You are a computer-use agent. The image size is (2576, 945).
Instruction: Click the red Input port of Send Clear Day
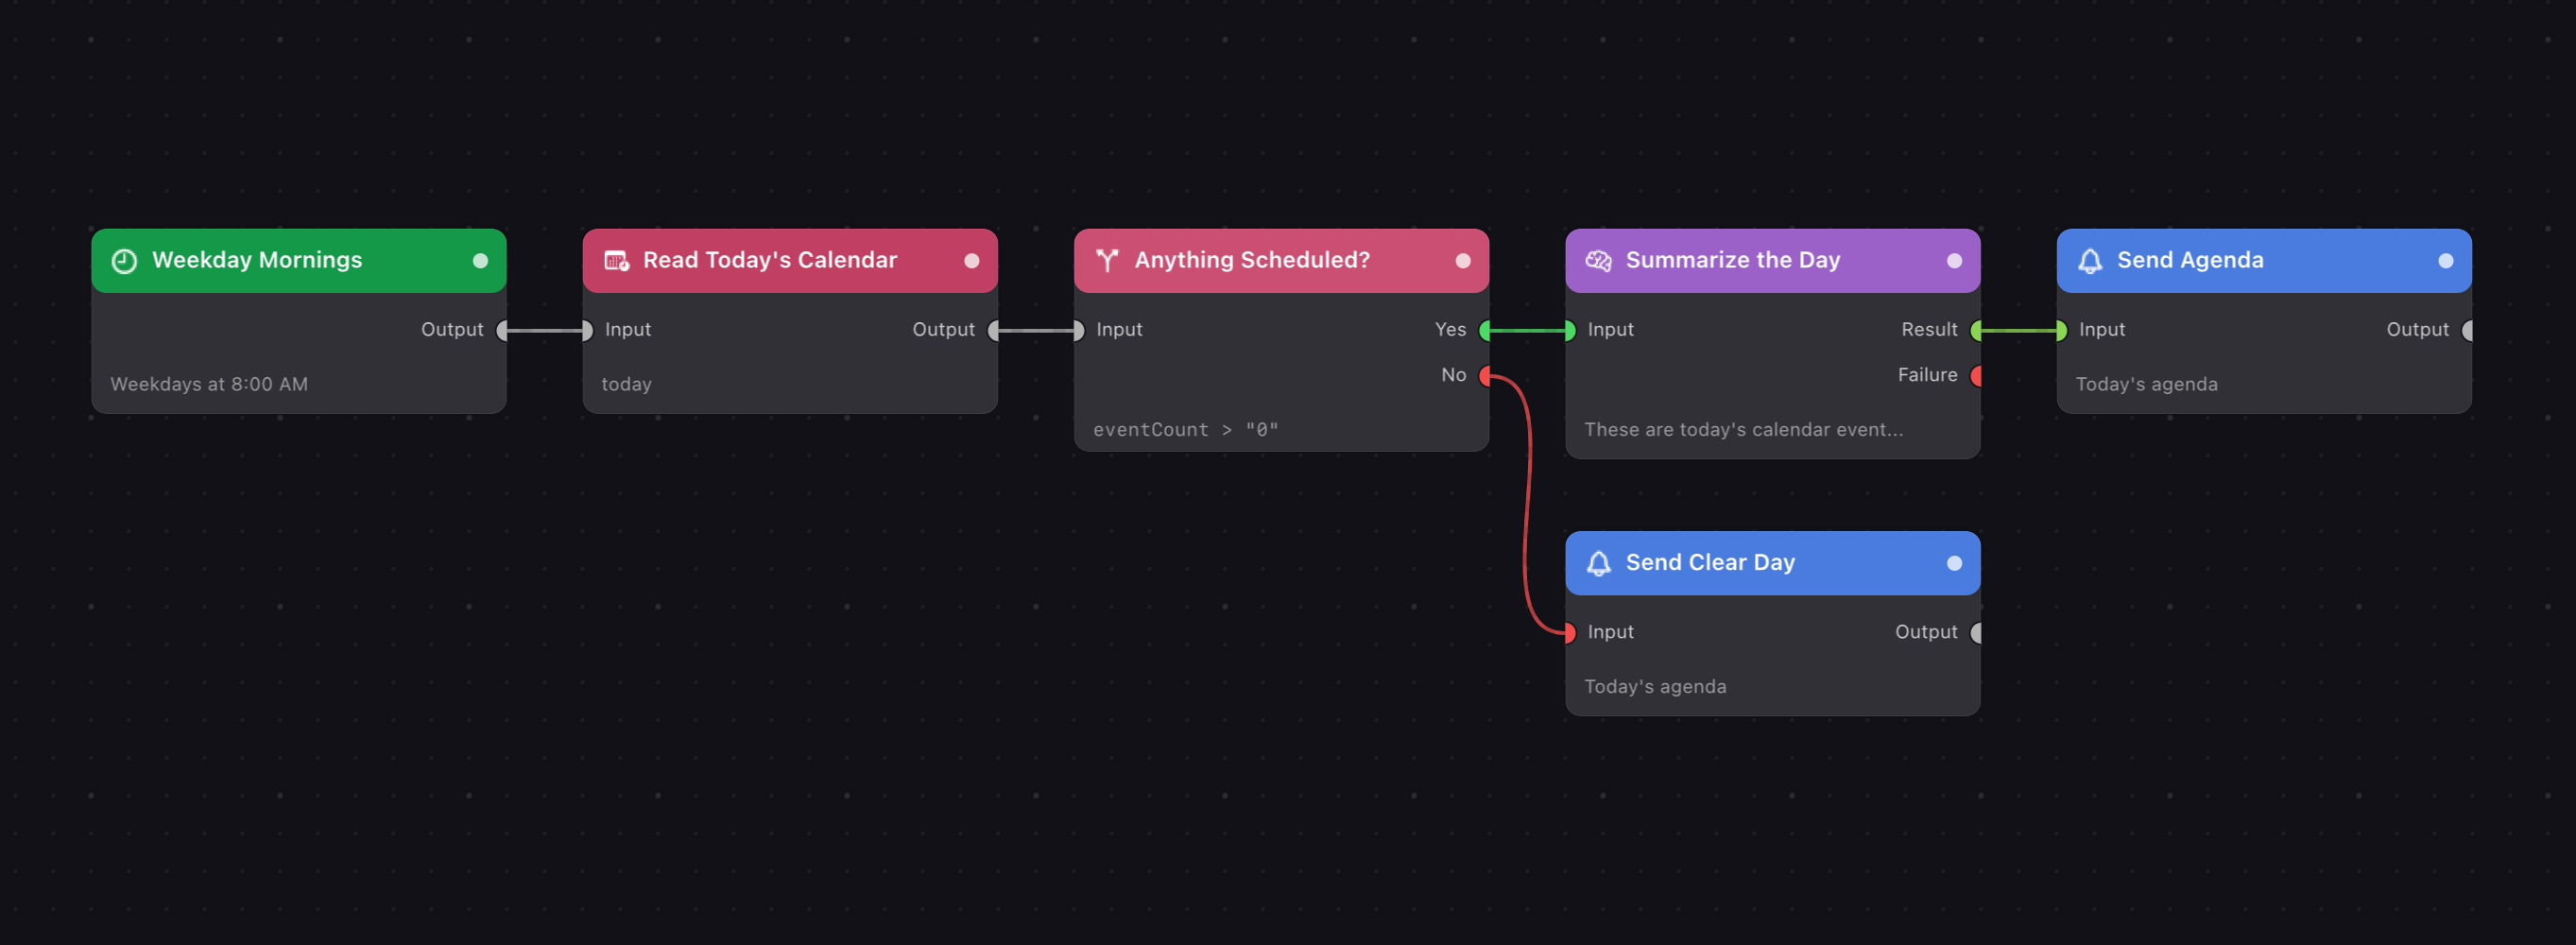point(1570,632)
